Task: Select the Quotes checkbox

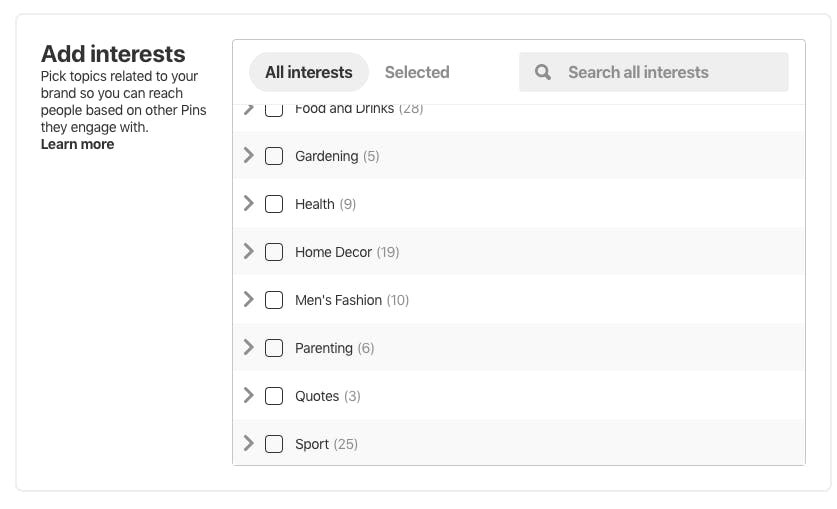Action: pos(274,396)
